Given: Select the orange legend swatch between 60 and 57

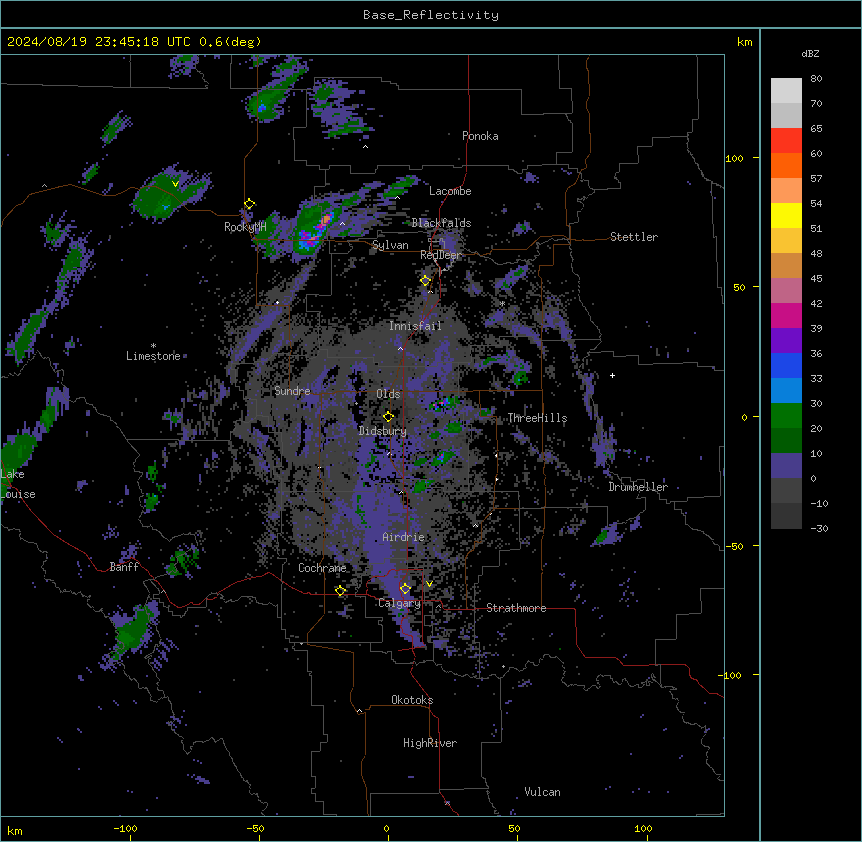Looking at the screenshot, I should (786, 165).
